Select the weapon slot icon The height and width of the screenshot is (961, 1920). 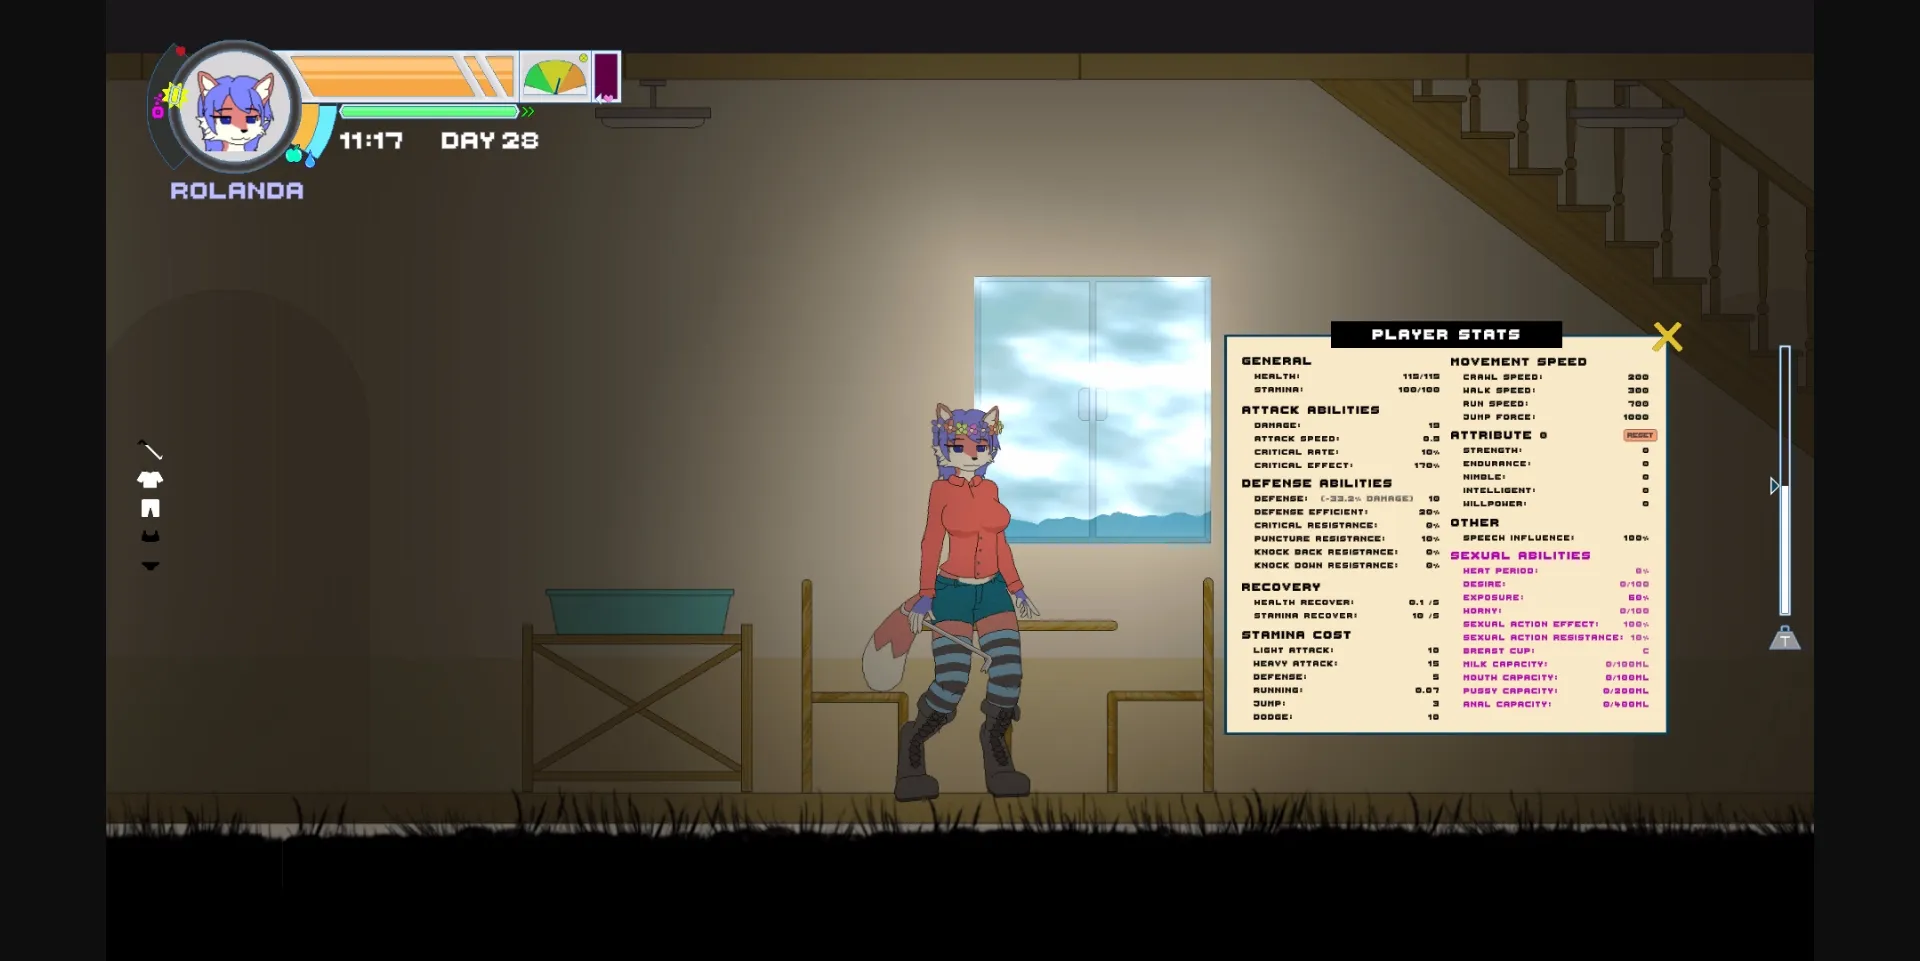(150, 449)
